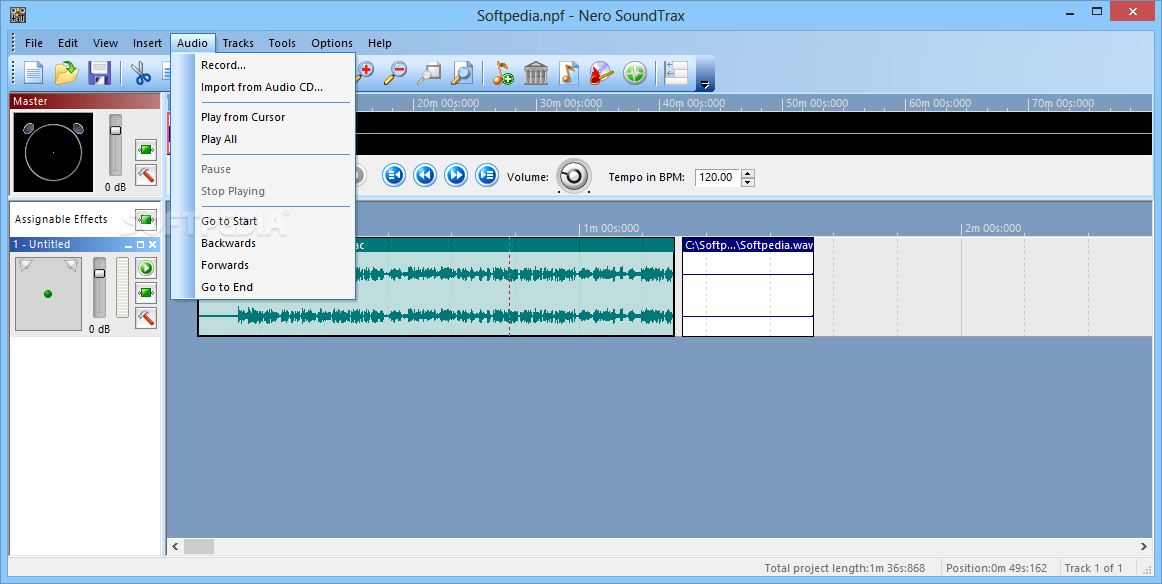
Task: Click the Volume knob in transport bar
Action: point(574,176)
